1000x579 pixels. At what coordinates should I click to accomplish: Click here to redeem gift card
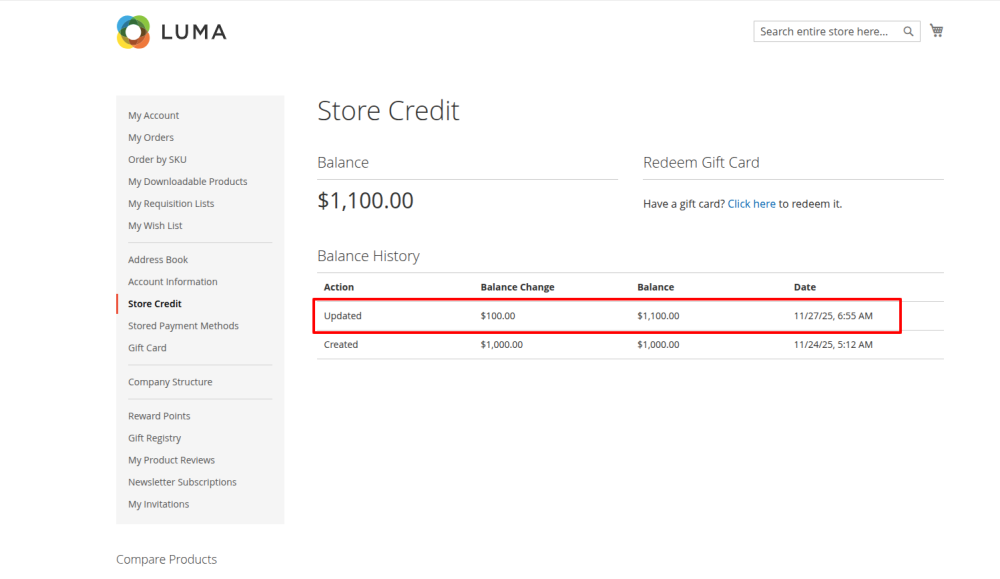(751, 204)
